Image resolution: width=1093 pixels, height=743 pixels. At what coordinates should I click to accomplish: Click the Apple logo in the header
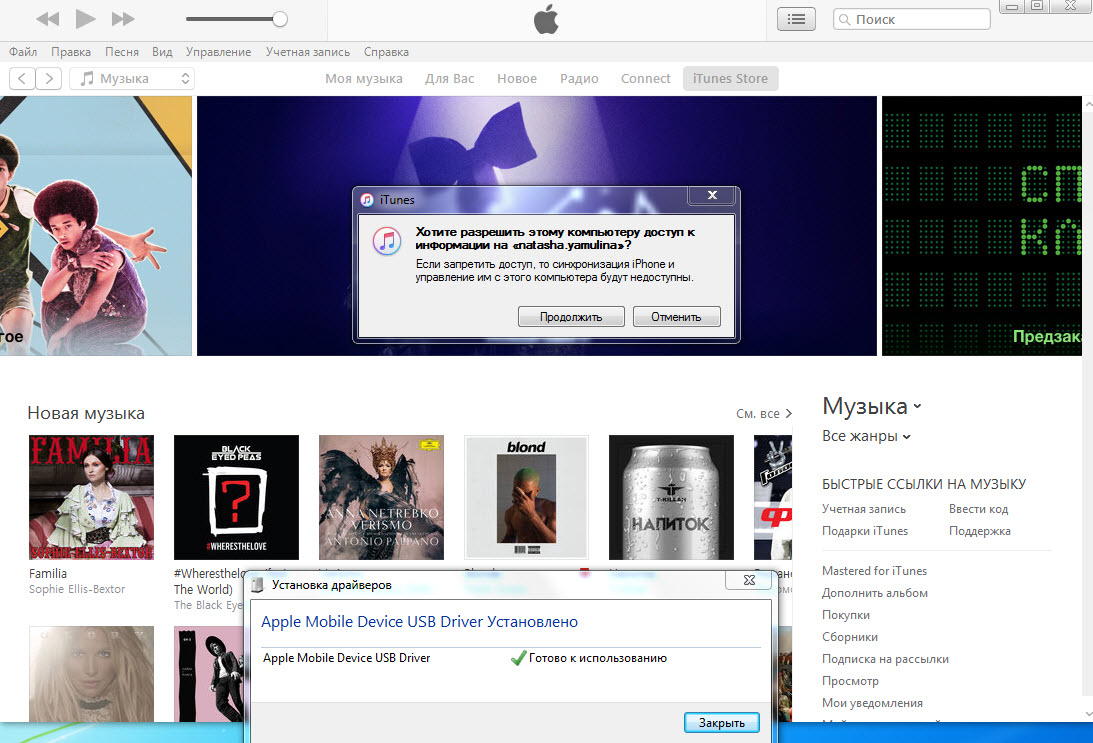point(546,19)
